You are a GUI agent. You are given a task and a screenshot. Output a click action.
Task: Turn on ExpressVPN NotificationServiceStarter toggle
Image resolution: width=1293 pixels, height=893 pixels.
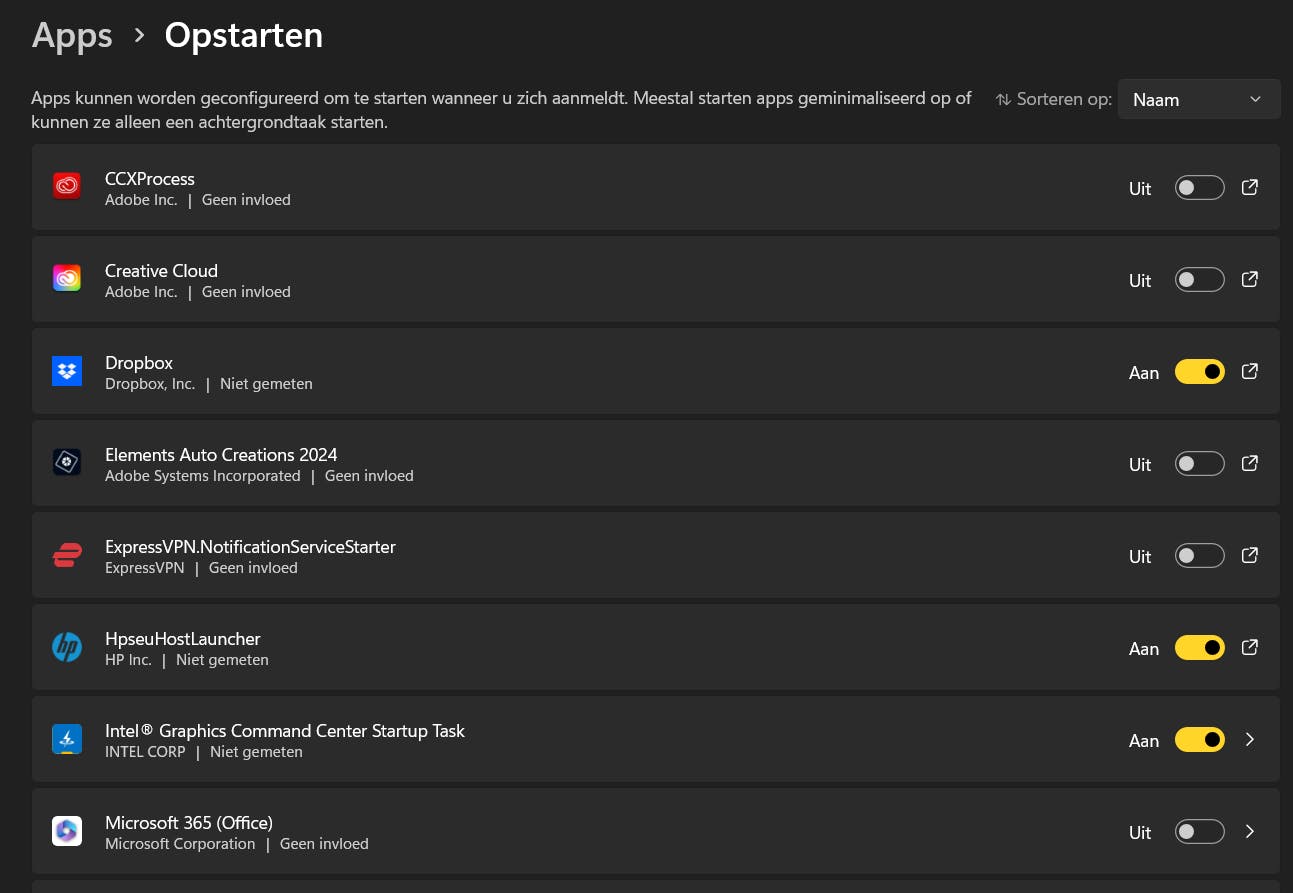(x=1199, y=556)
